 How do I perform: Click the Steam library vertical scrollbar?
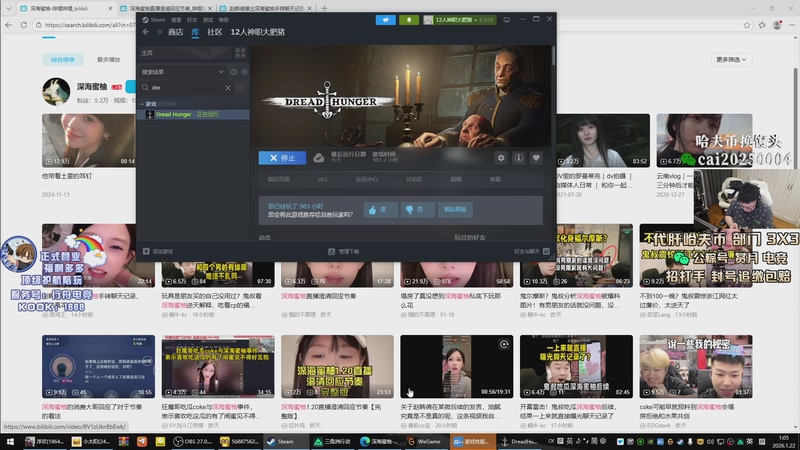pyautogui.click(x=554, y=56)
